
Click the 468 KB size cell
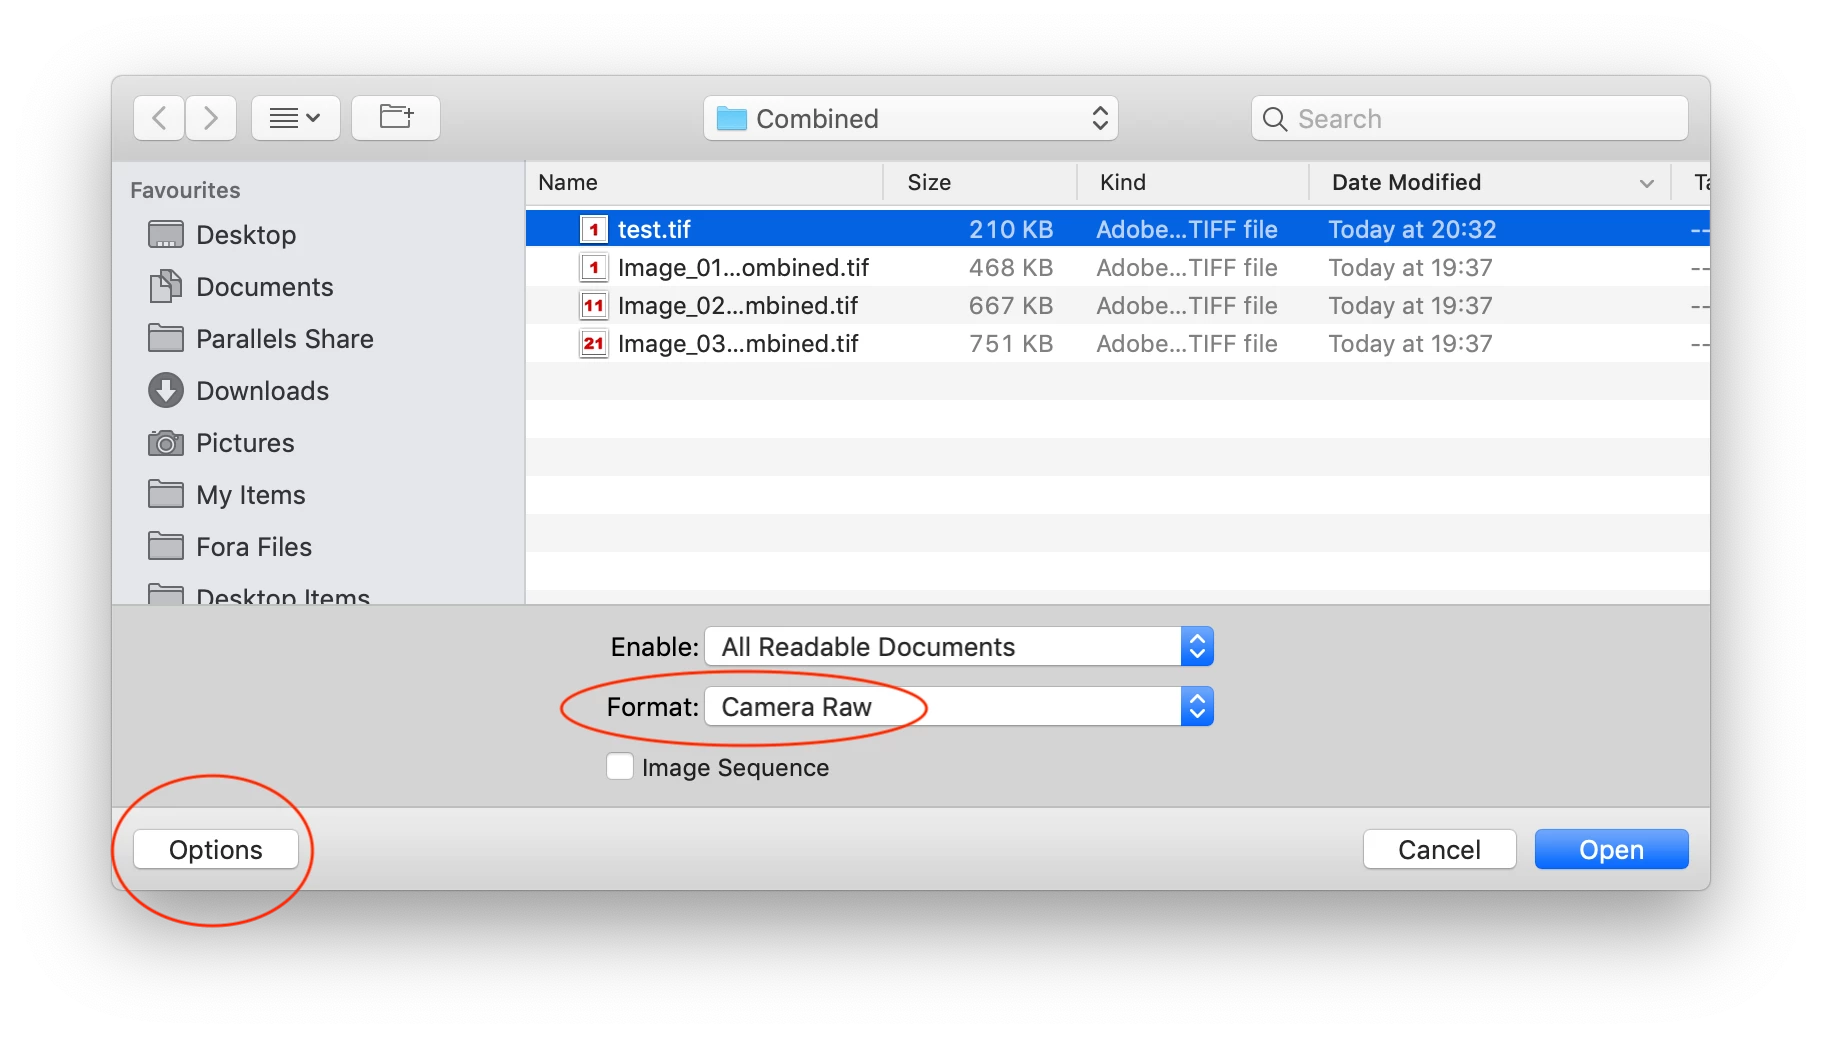pyautogui.click(x=1011, y=268)
